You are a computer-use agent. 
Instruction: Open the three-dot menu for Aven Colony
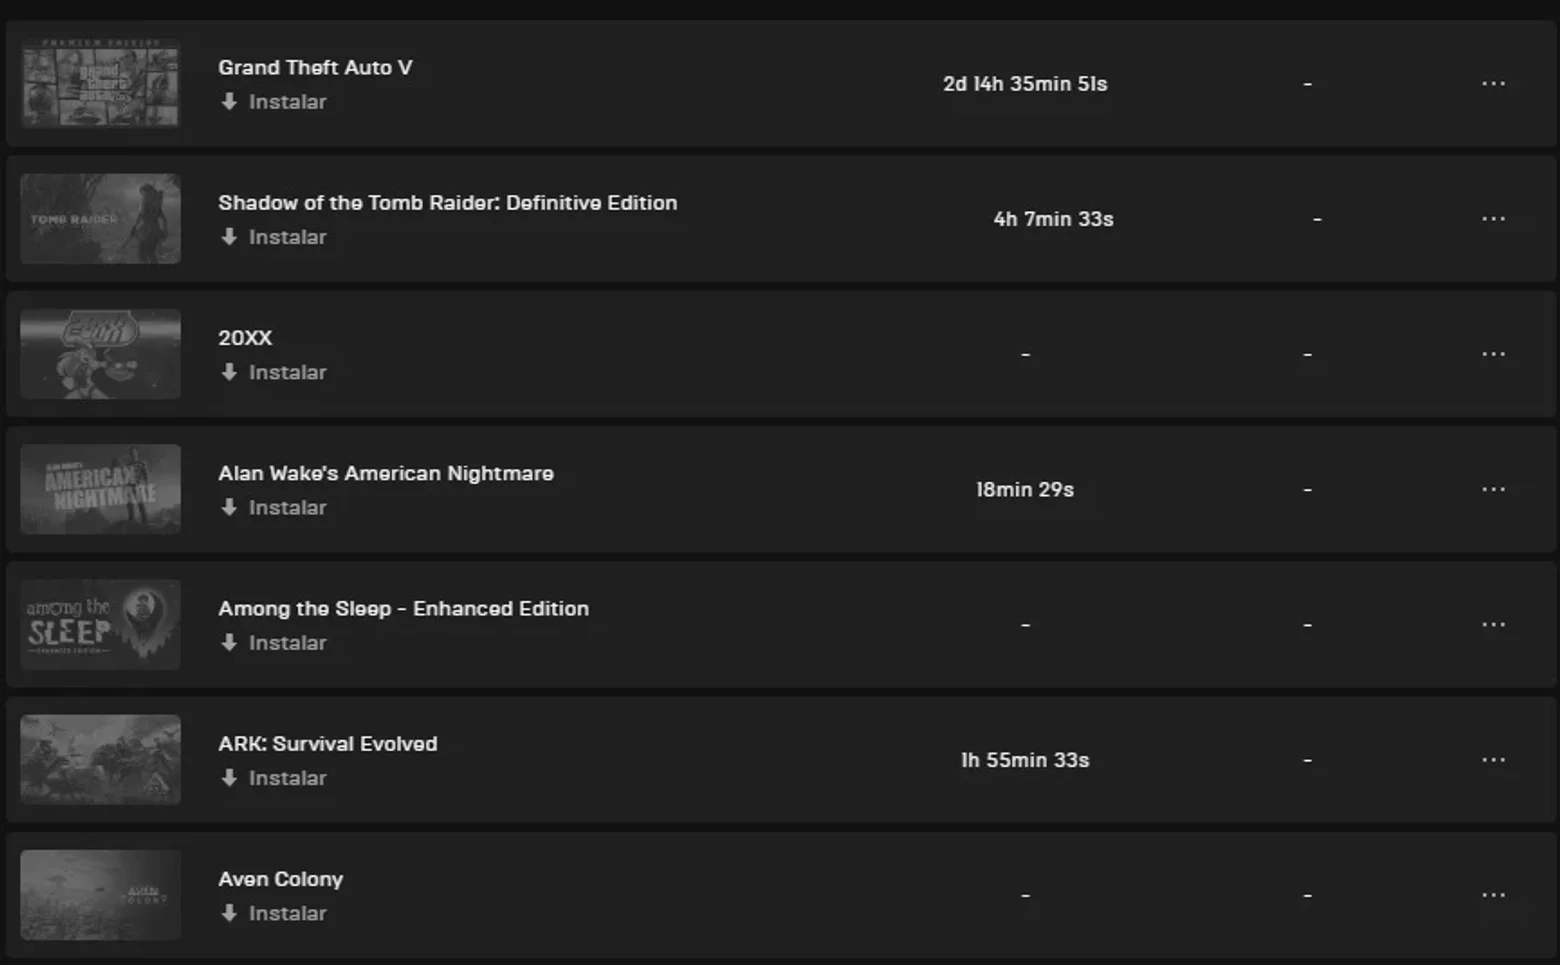click(x=1493, y=895)
